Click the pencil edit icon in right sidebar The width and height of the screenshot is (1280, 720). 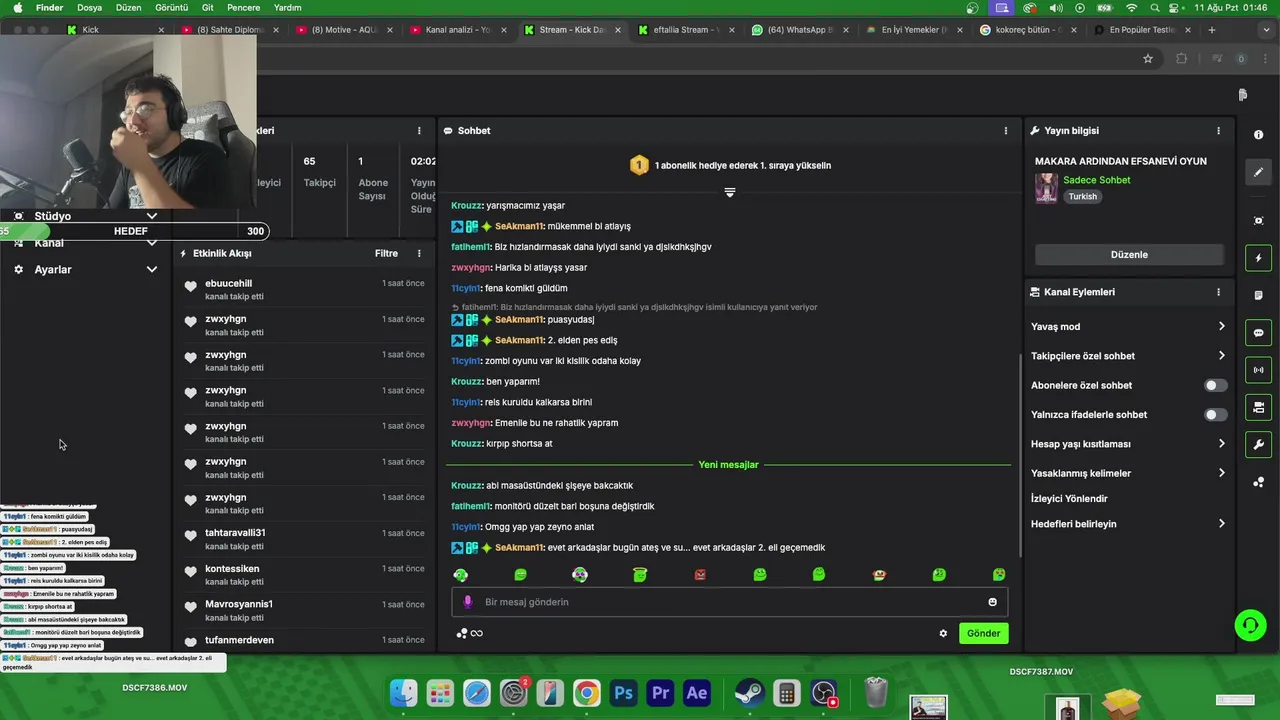[1258, 172]
